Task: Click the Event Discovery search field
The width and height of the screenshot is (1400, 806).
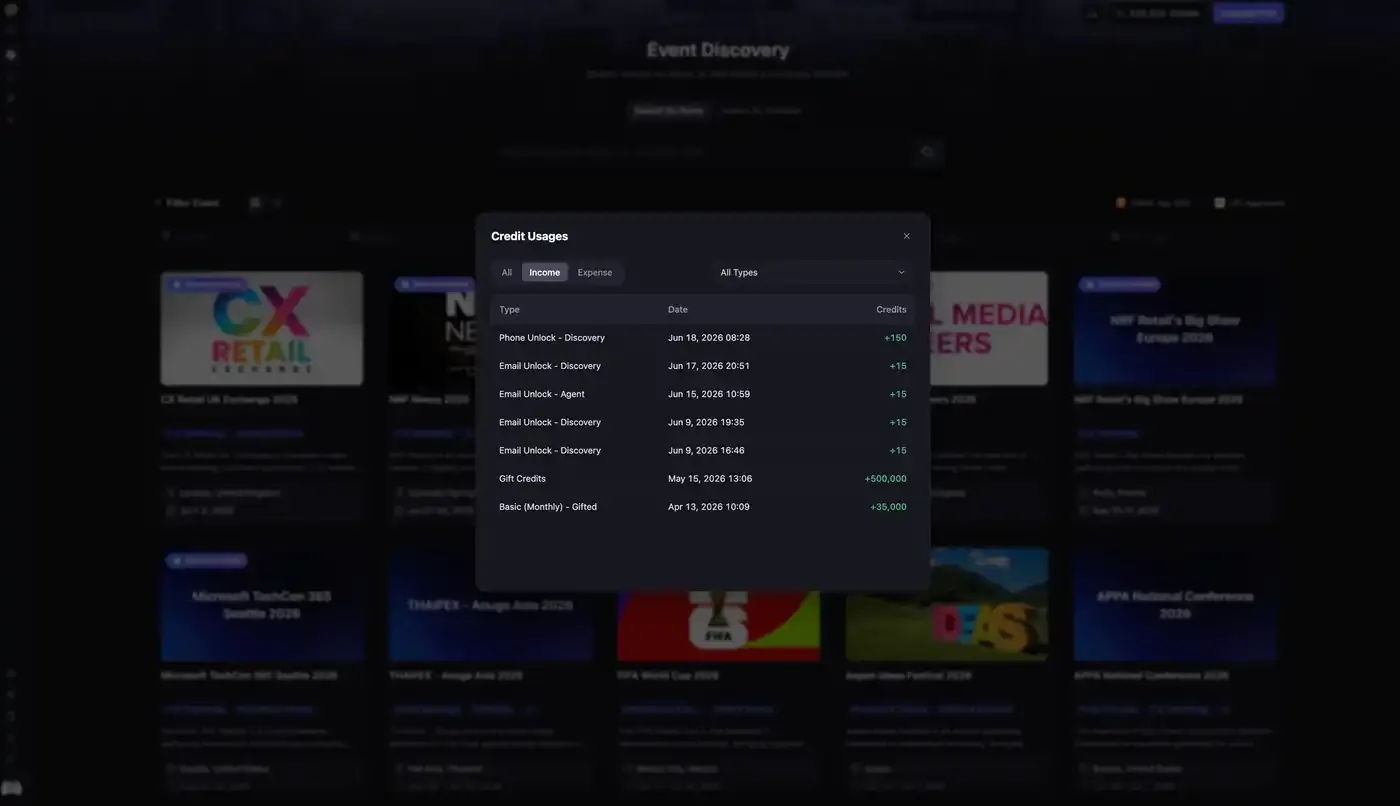Action: [x=702, y=152]
